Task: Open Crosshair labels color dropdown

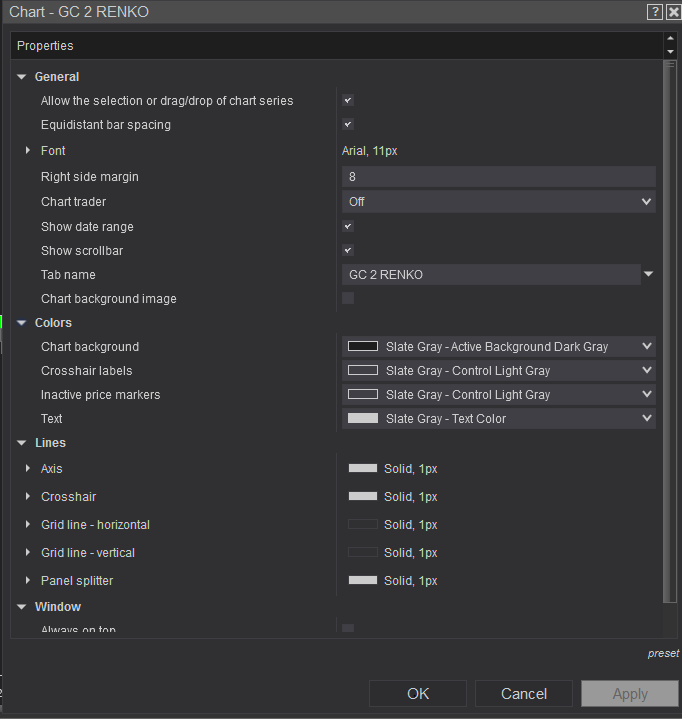Action: coord(498,371)
